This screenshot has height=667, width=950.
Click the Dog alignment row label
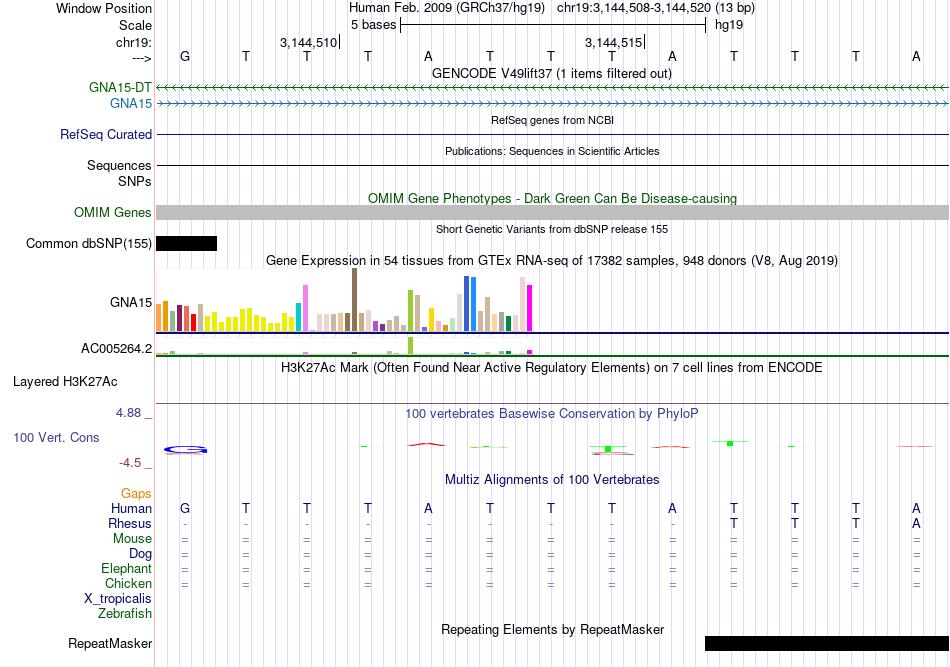click(140, 554)
